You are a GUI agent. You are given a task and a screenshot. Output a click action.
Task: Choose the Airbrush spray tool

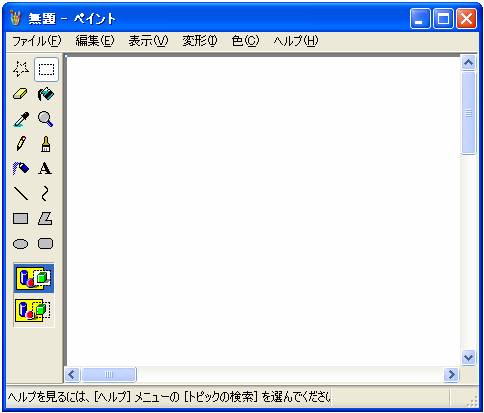pyautogui.click(x=21, y=169)
